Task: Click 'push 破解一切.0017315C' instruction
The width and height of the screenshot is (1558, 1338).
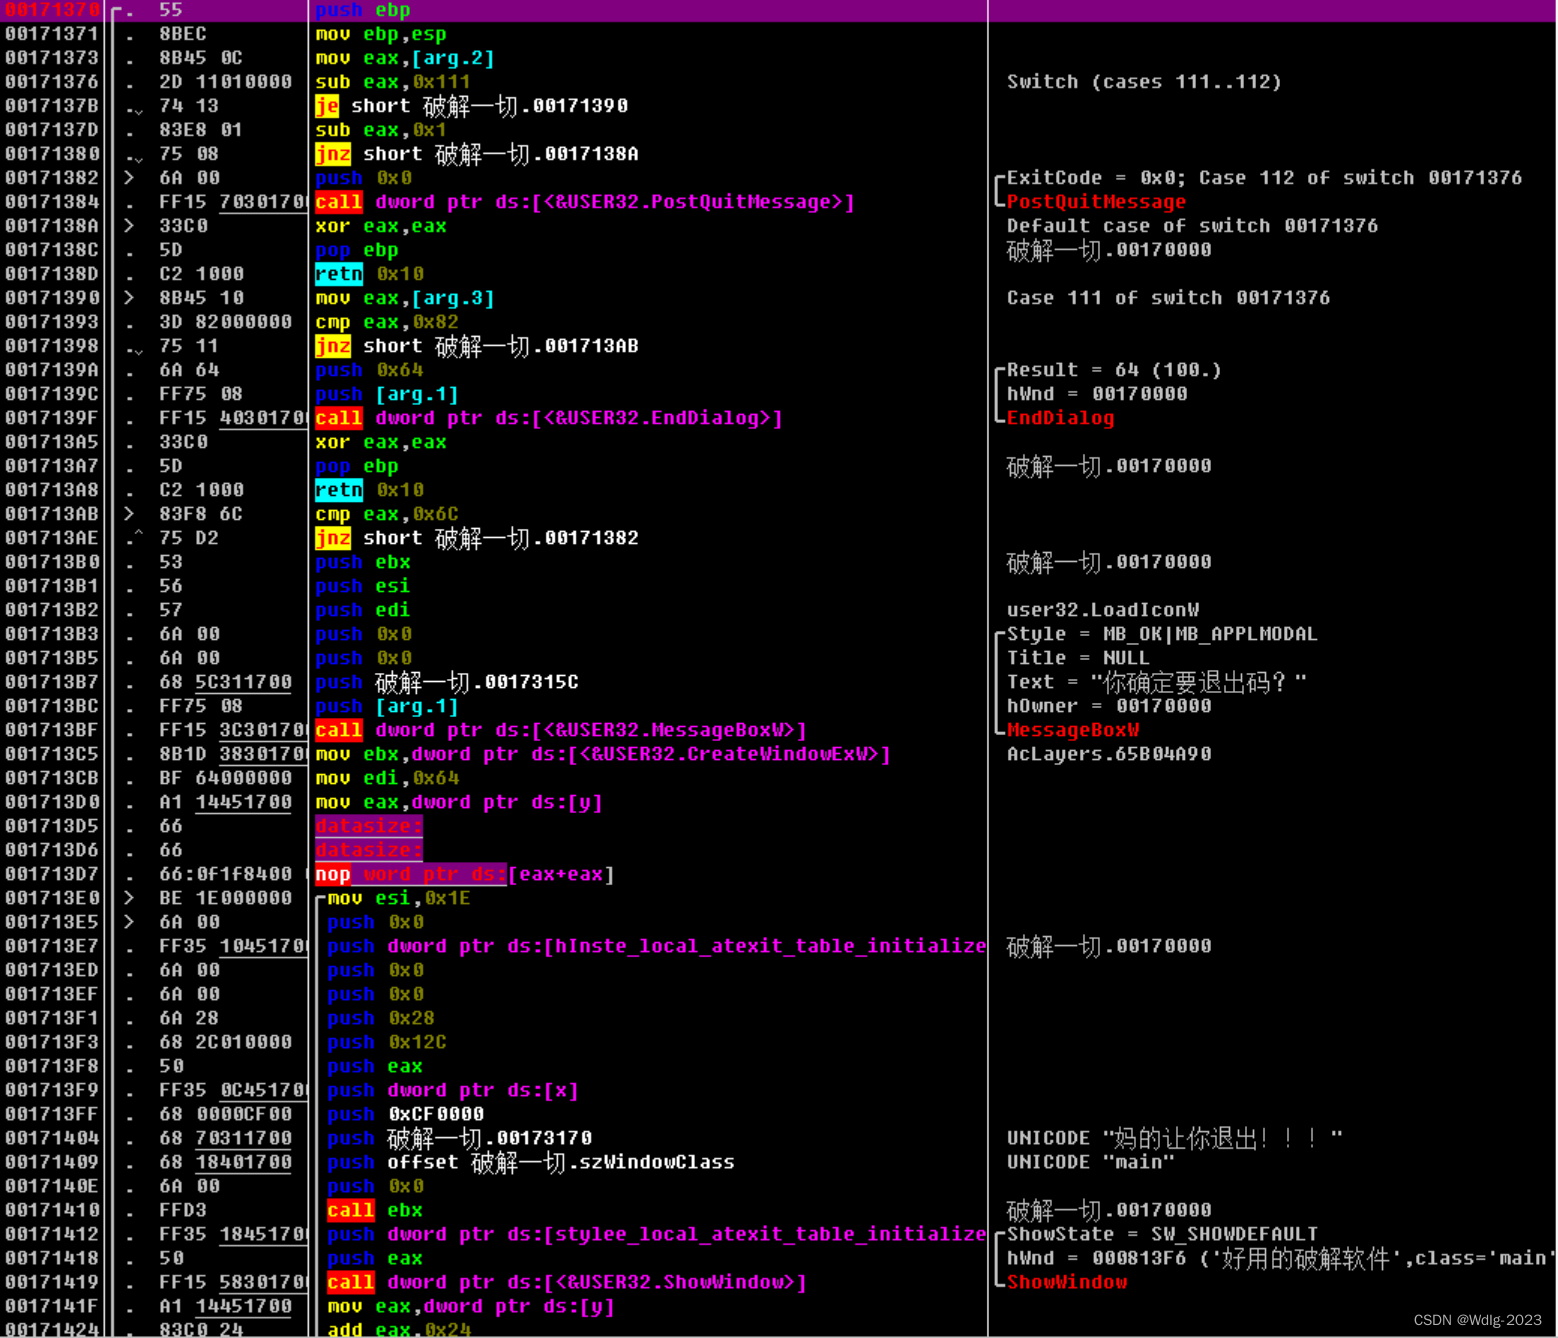Action: coord(447,682)
